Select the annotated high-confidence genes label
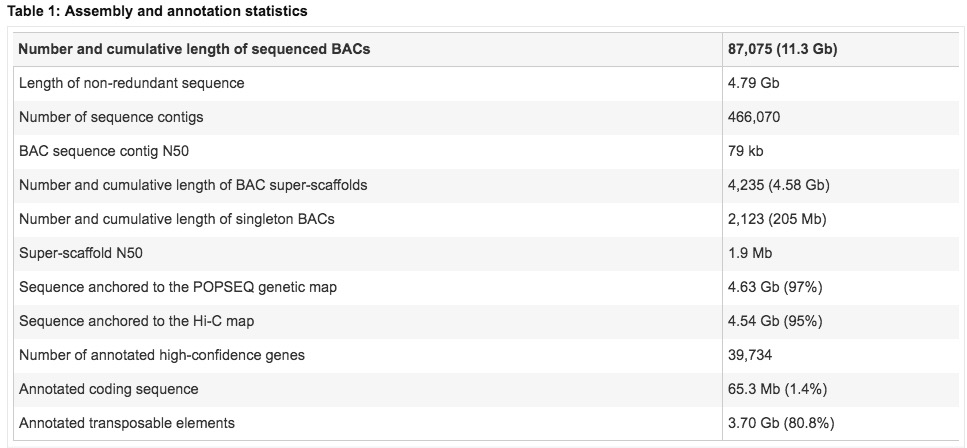967x448 pixels. pos(162,355)
